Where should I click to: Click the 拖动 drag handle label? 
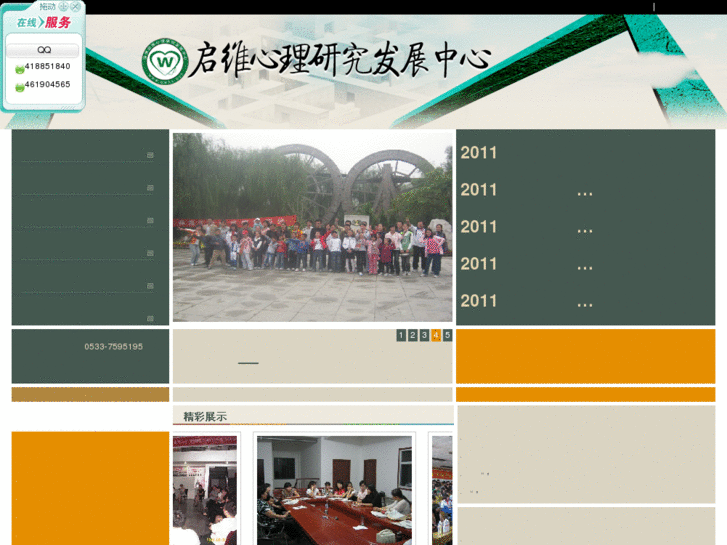(47, 6)
